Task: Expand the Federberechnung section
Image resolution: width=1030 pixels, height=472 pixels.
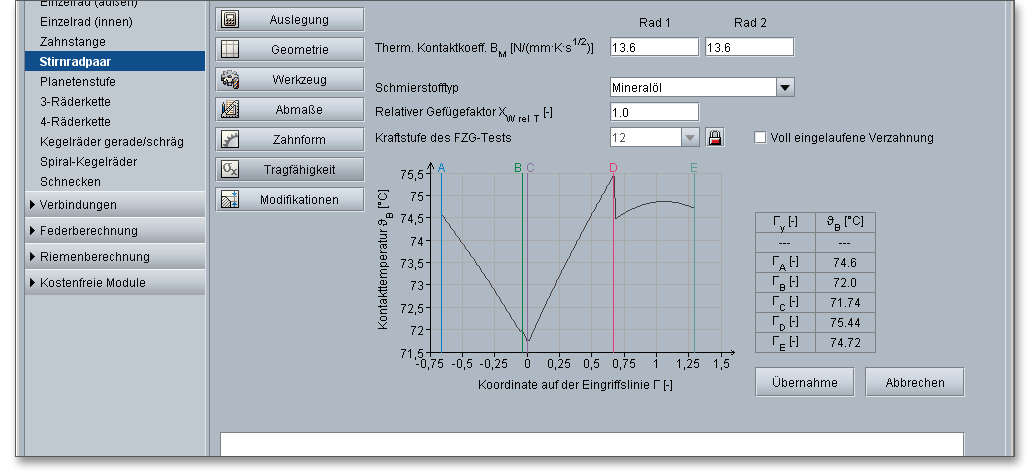Action: point(88,231)
